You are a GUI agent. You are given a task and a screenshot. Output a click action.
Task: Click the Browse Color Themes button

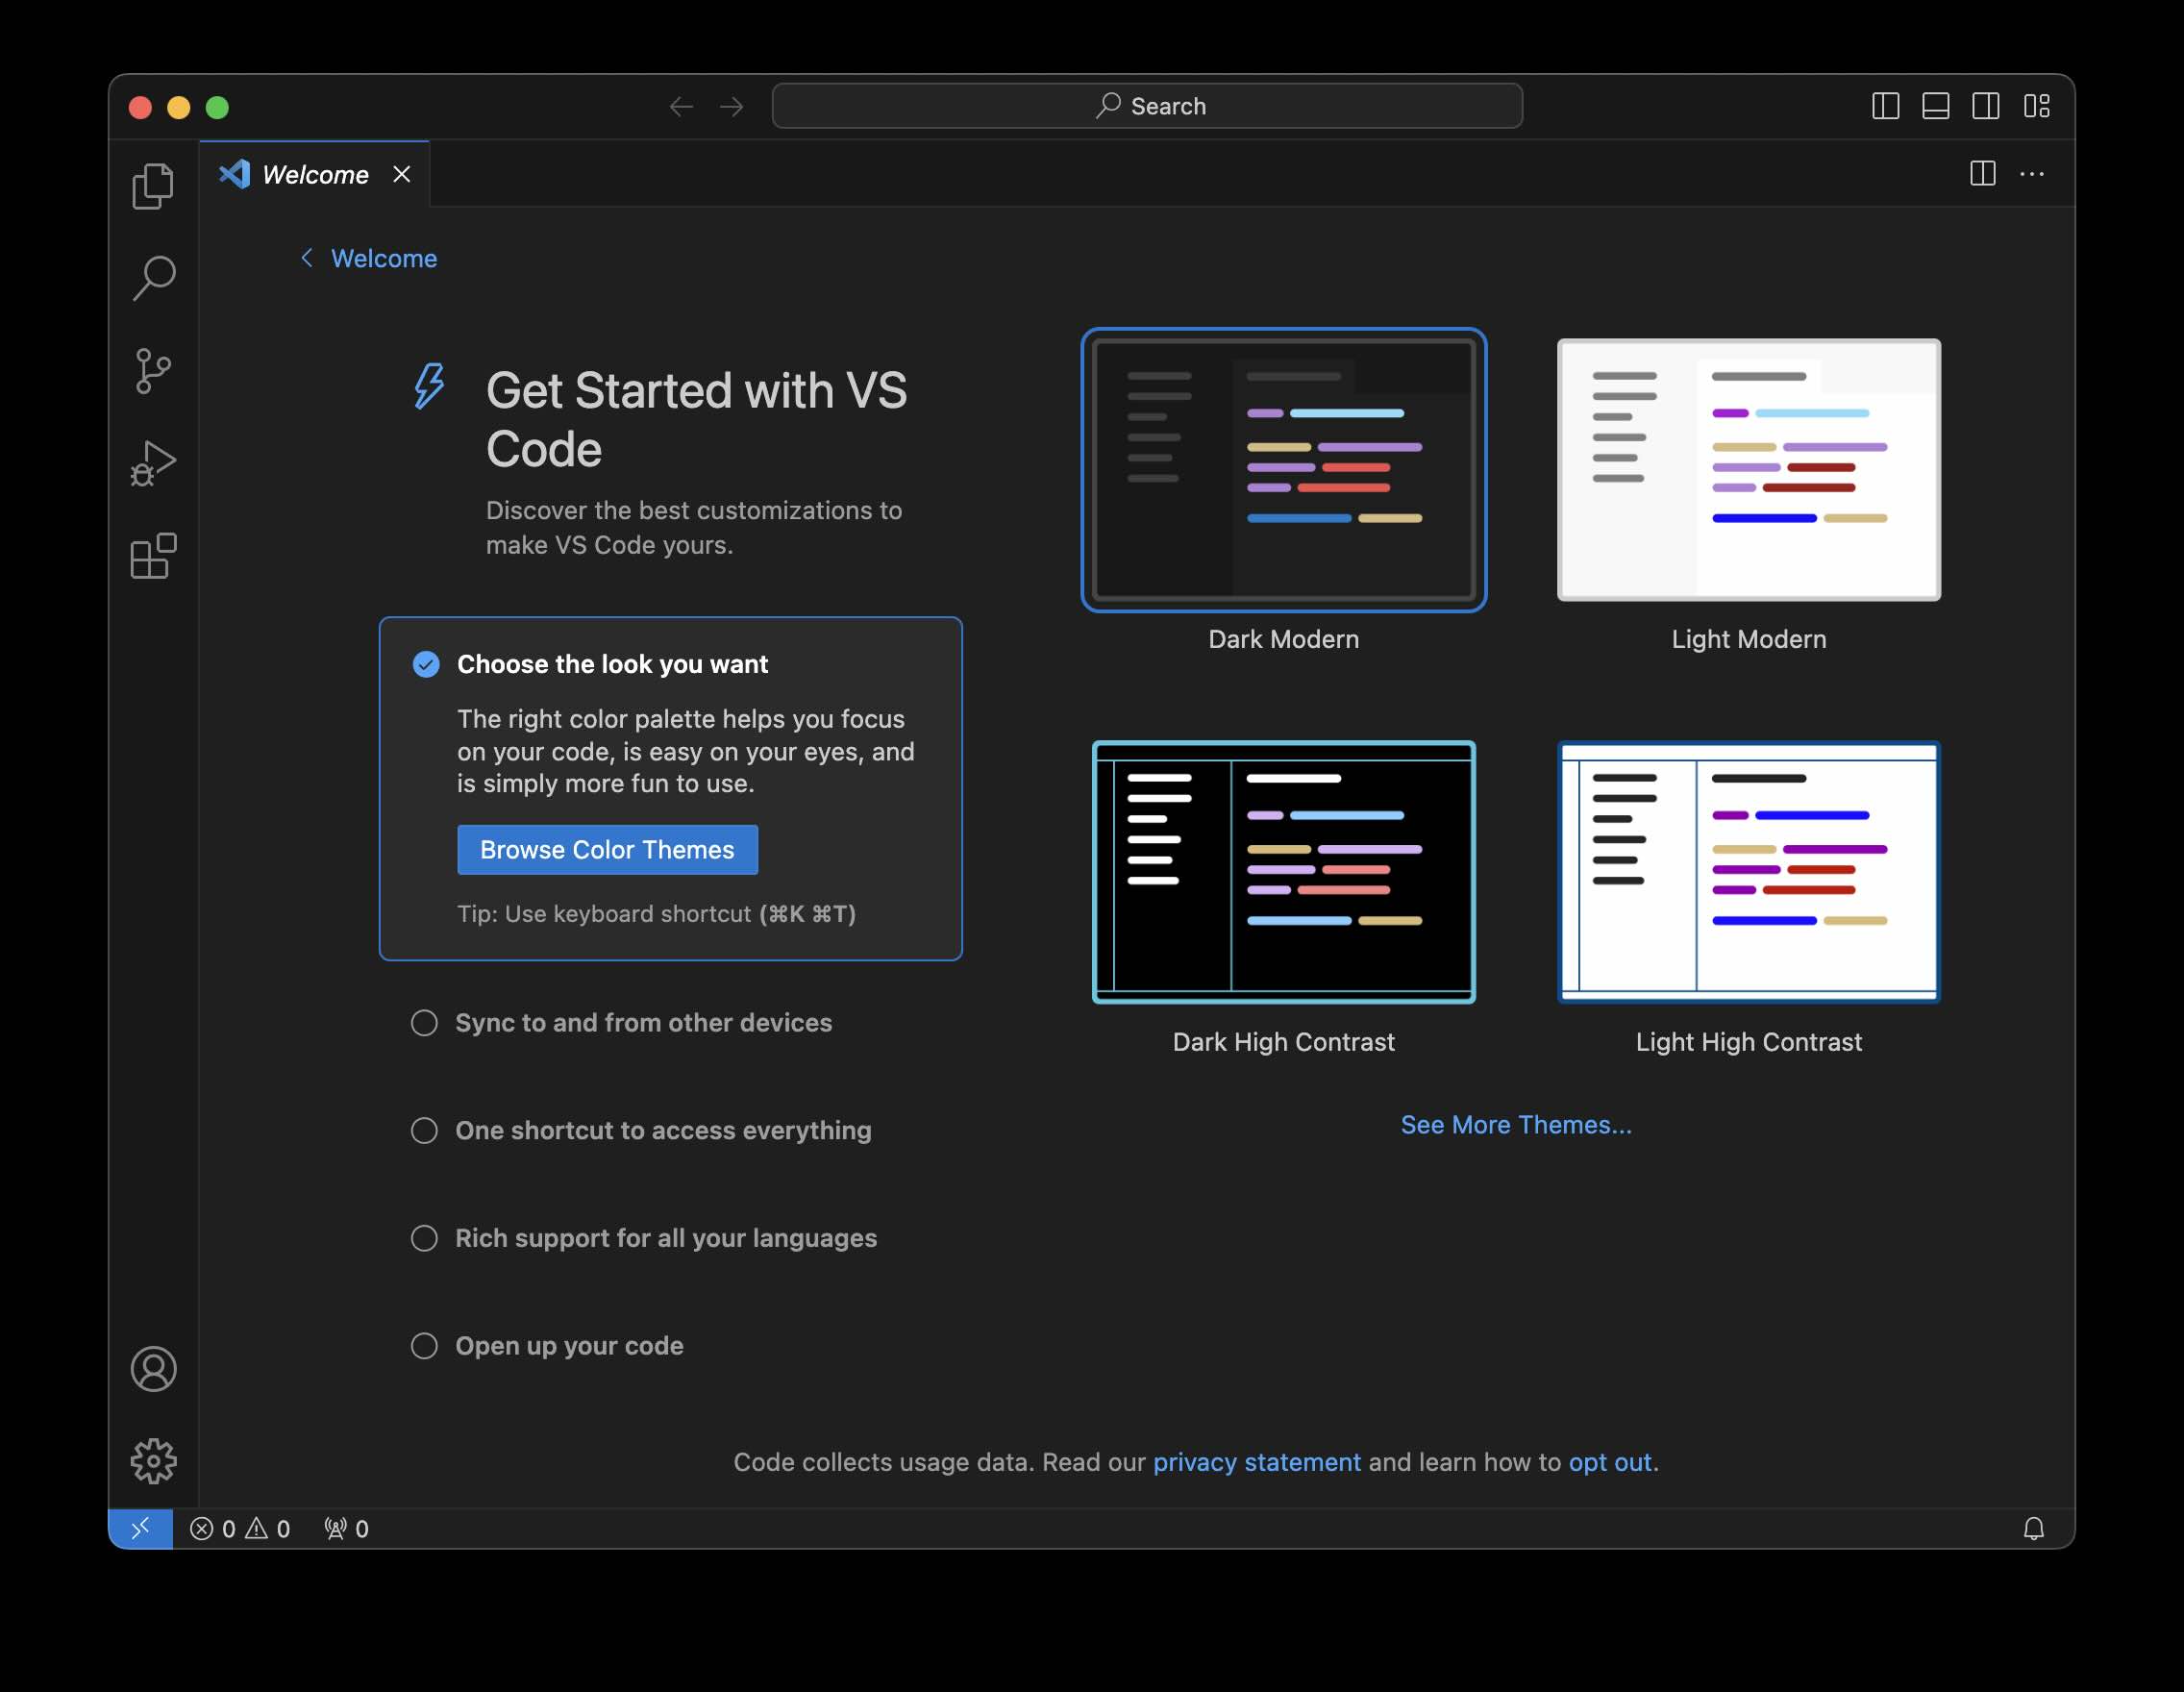[607, 849]
